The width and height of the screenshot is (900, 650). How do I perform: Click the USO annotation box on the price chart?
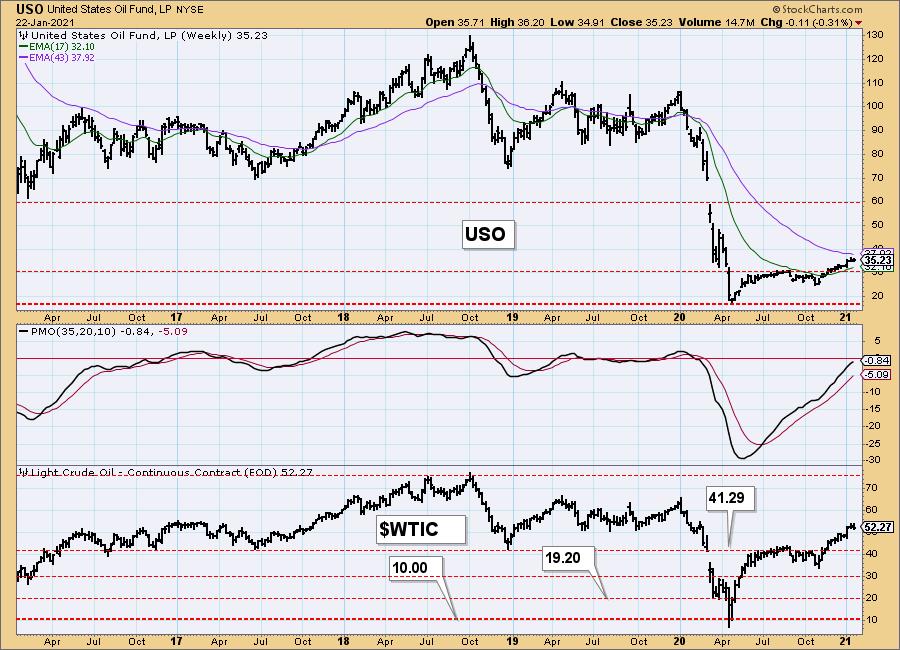click(x=486, y=234)
